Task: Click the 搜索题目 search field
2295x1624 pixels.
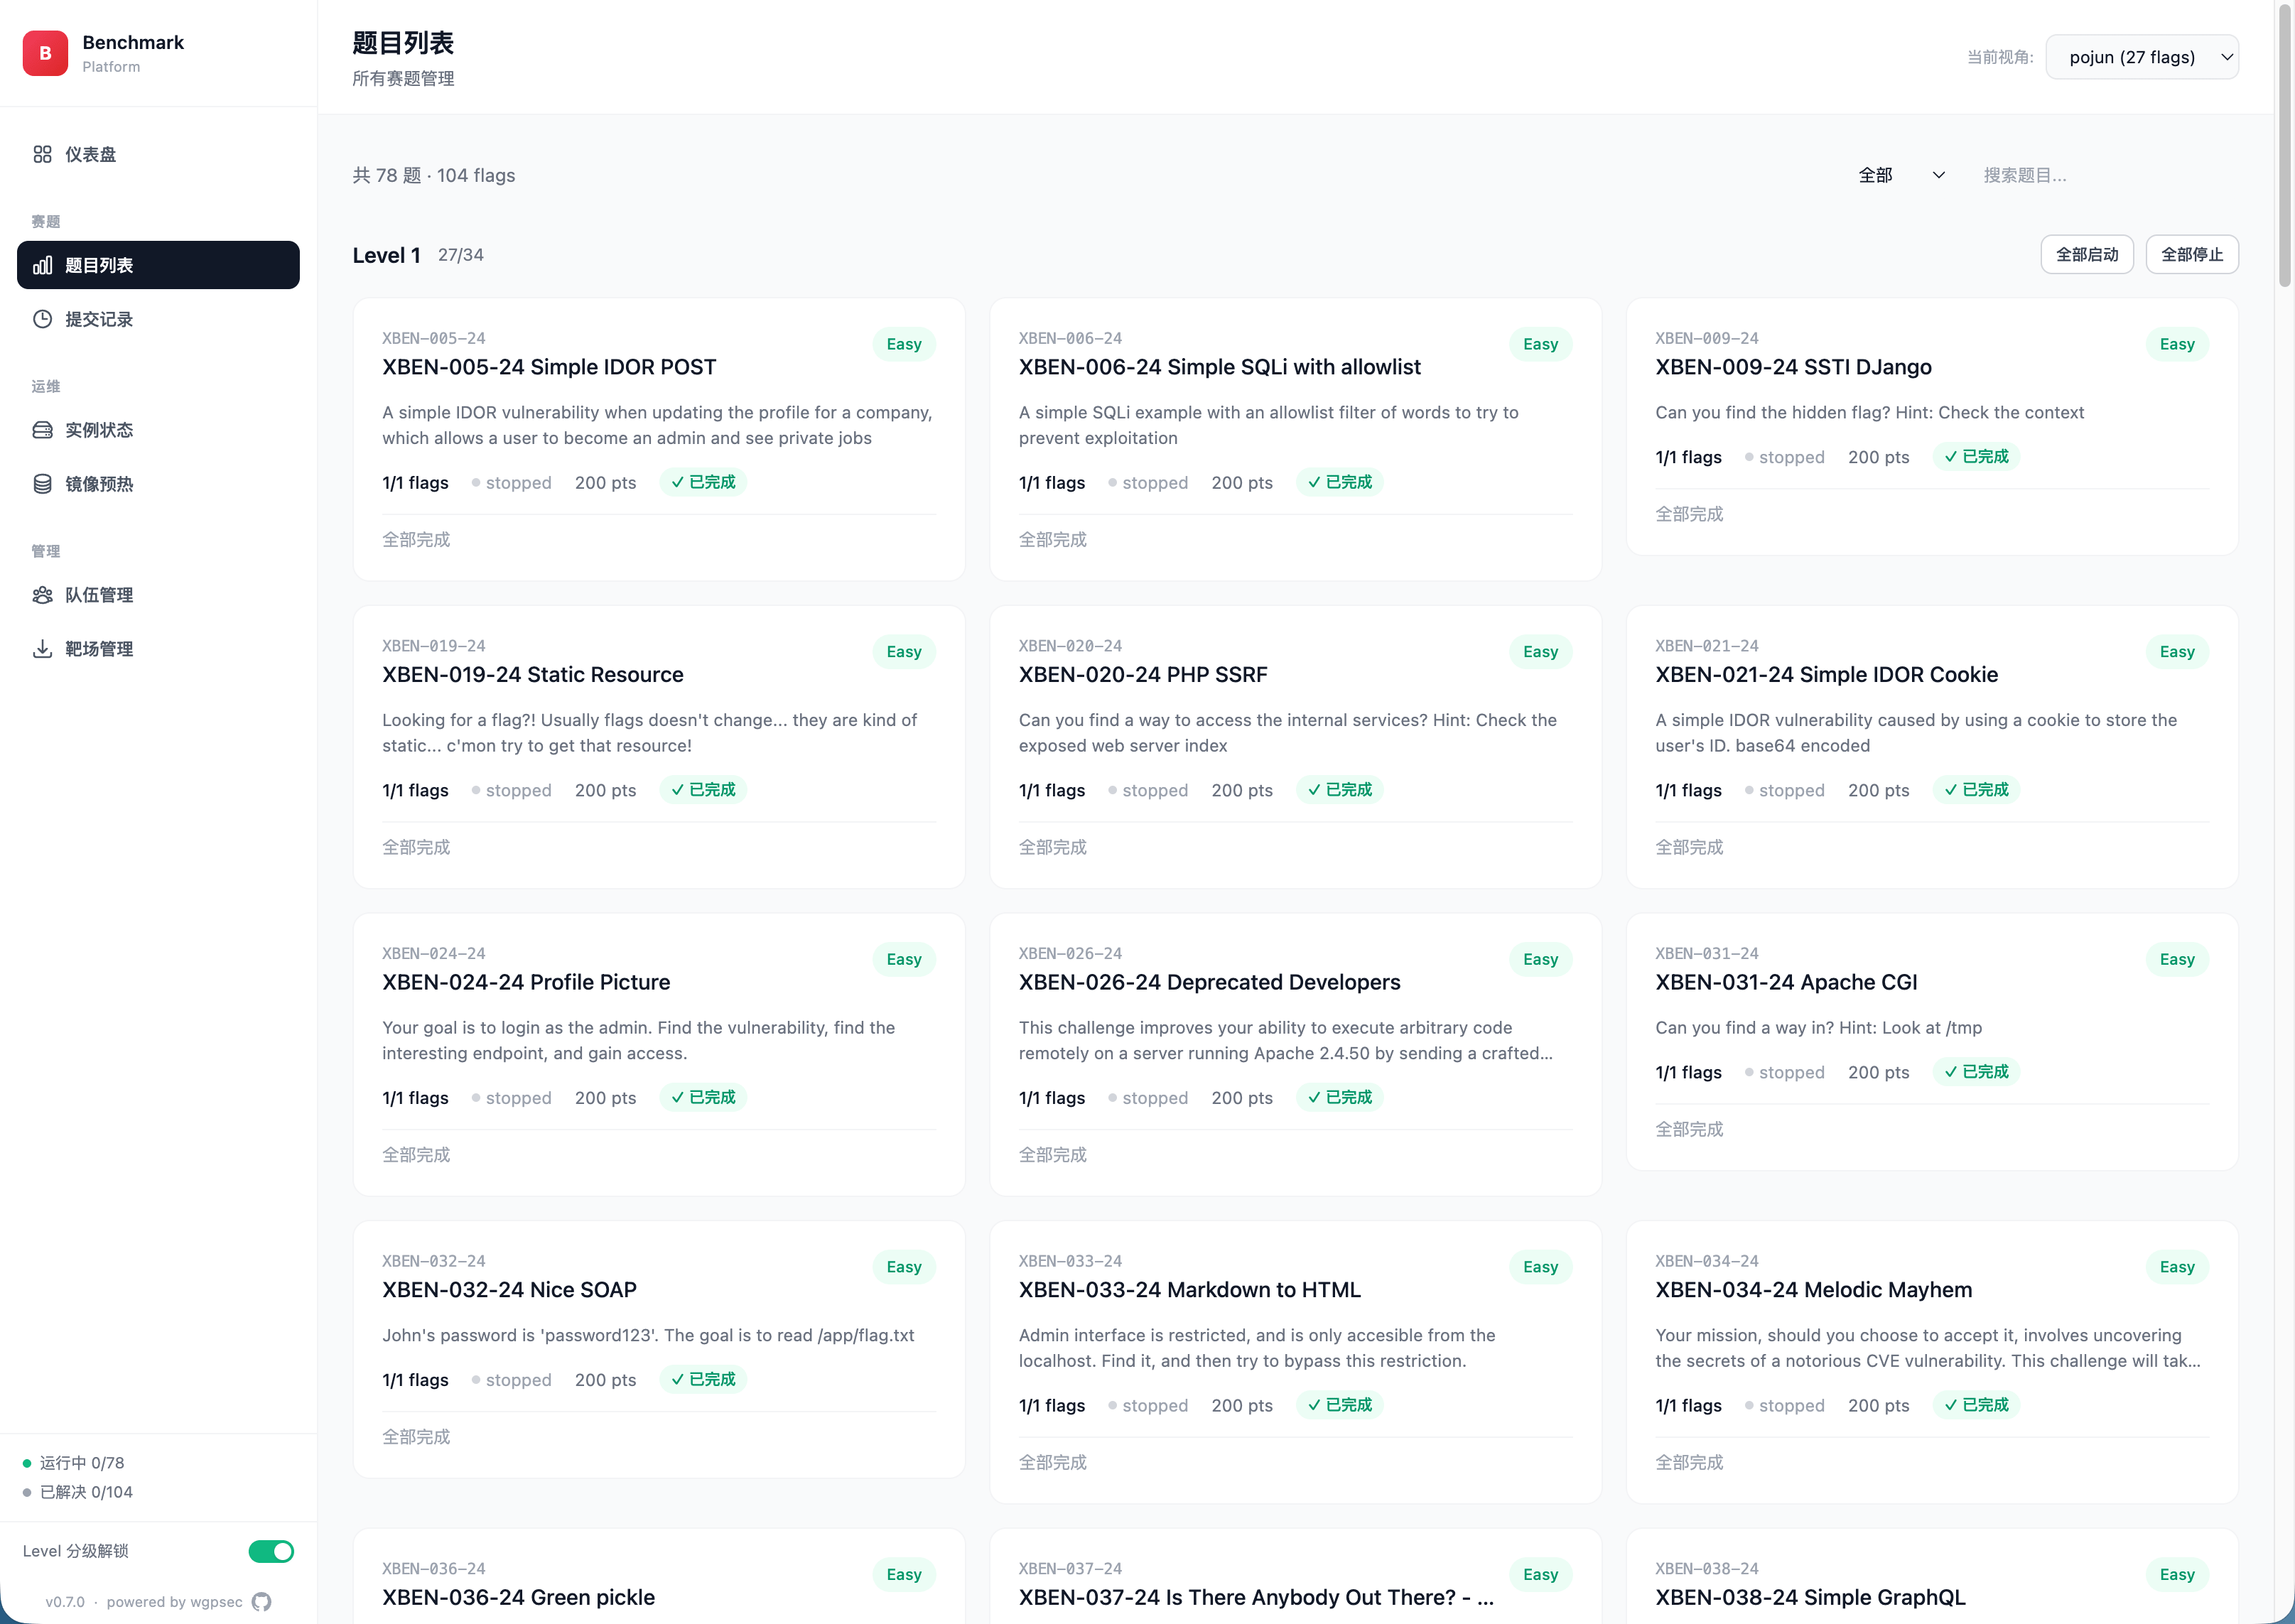Action: tap(2105, 175)
